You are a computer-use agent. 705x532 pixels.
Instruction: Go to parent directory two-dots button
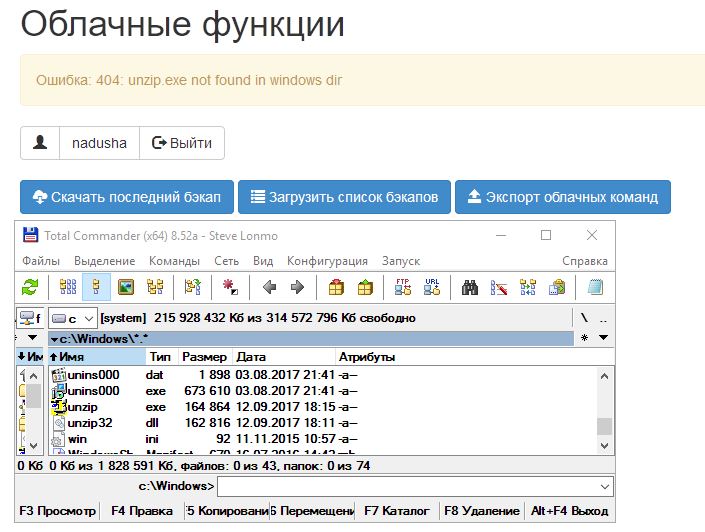click(603, 319)
